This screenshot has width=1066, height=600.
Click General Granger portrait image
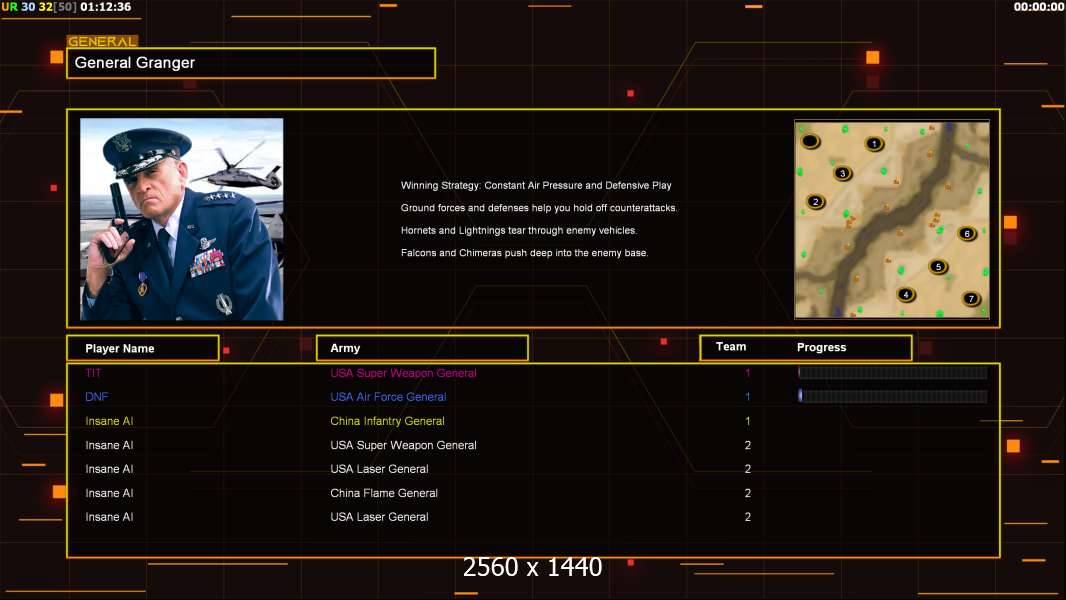pyautogui.click(x=182, y=219)
